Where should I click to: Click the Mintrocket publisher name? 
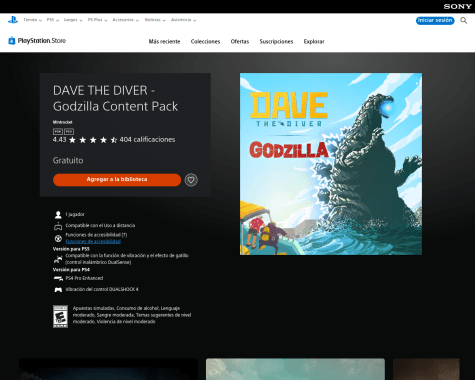click(62, 122)
